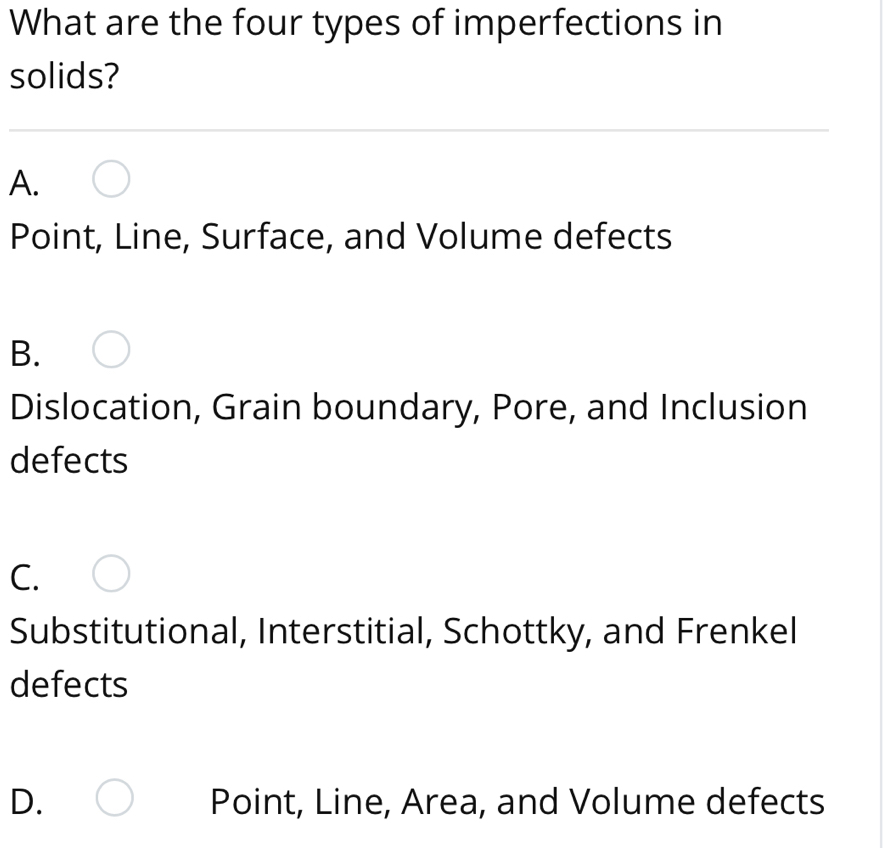Click the 'Point, Line, Area, and Volume defects' answer text

[x=517, y=801]
